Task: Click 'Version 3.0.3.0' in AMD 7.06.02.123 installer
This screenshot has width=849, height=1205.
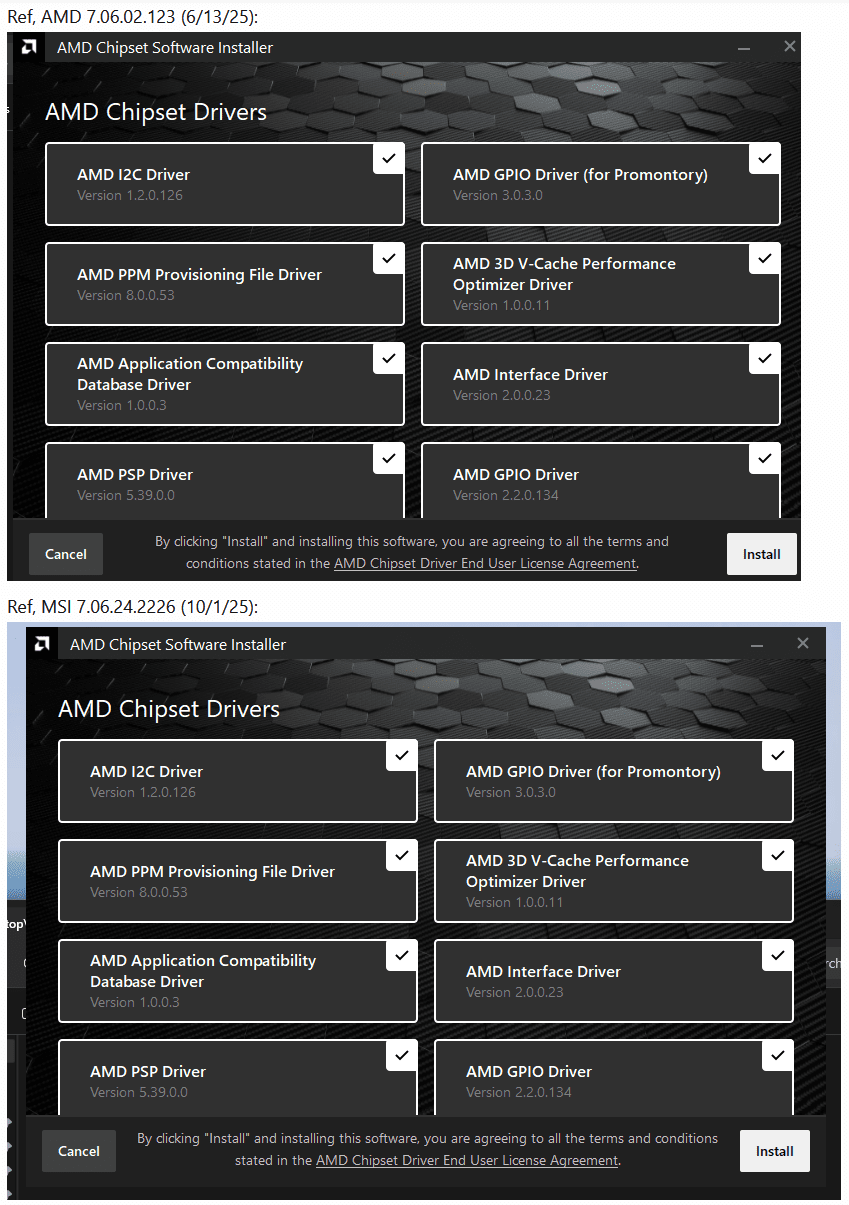Action: [x=498, y=195]
